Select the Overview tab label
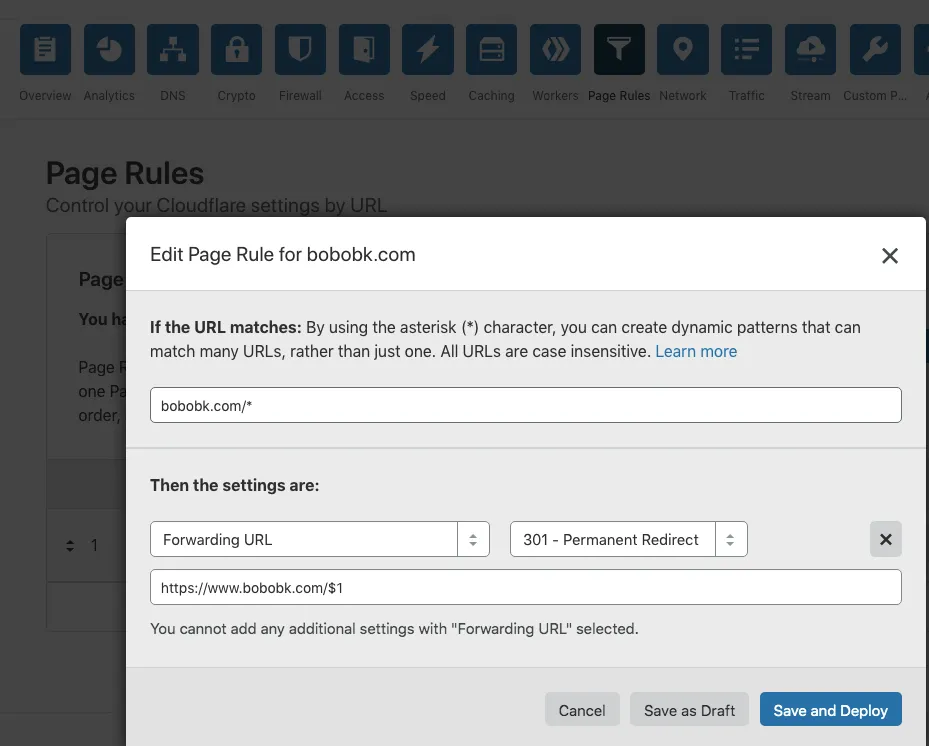 tap(45, 95)
